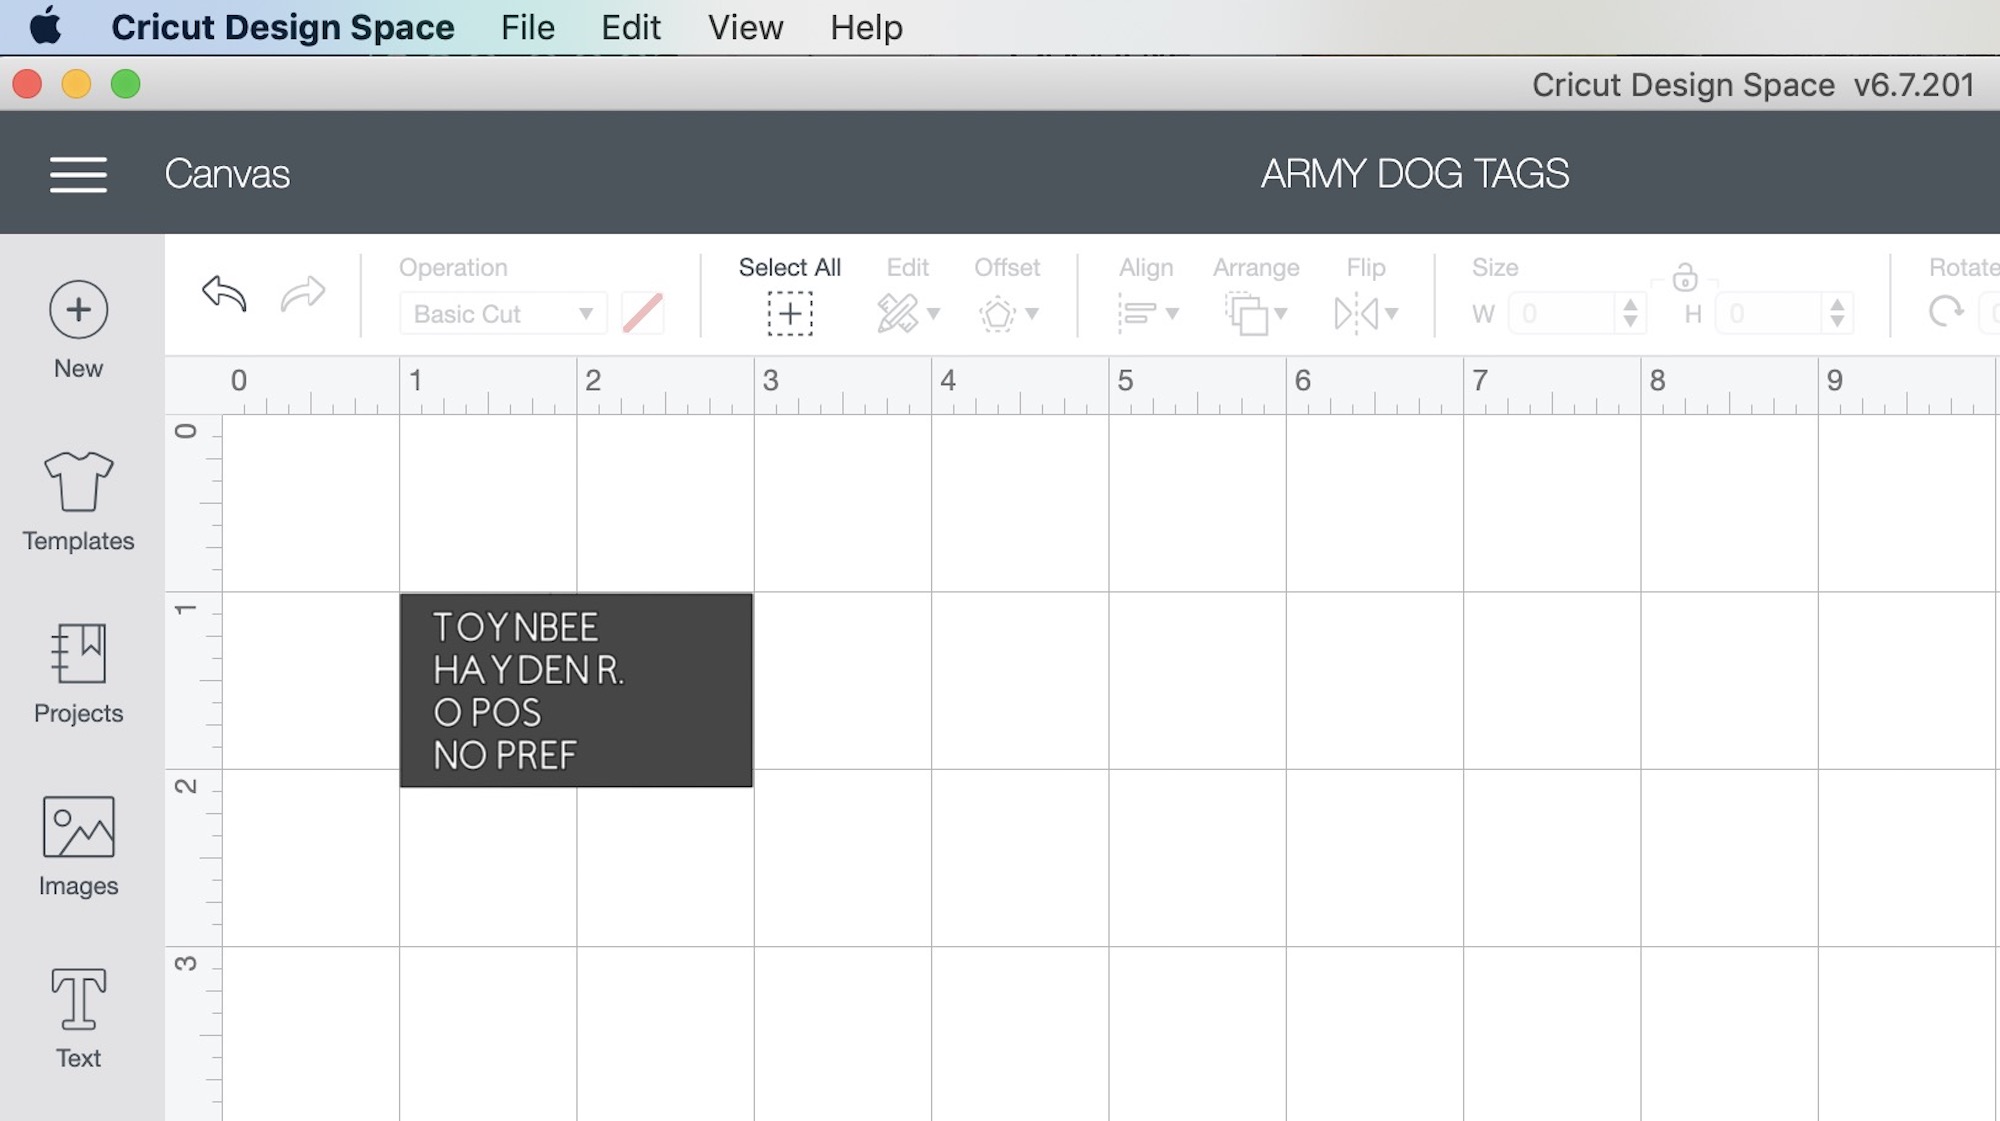Click the Offset icon
Image resolution: width=2000 pixels, height=1121 pixels.
(997, 314)
